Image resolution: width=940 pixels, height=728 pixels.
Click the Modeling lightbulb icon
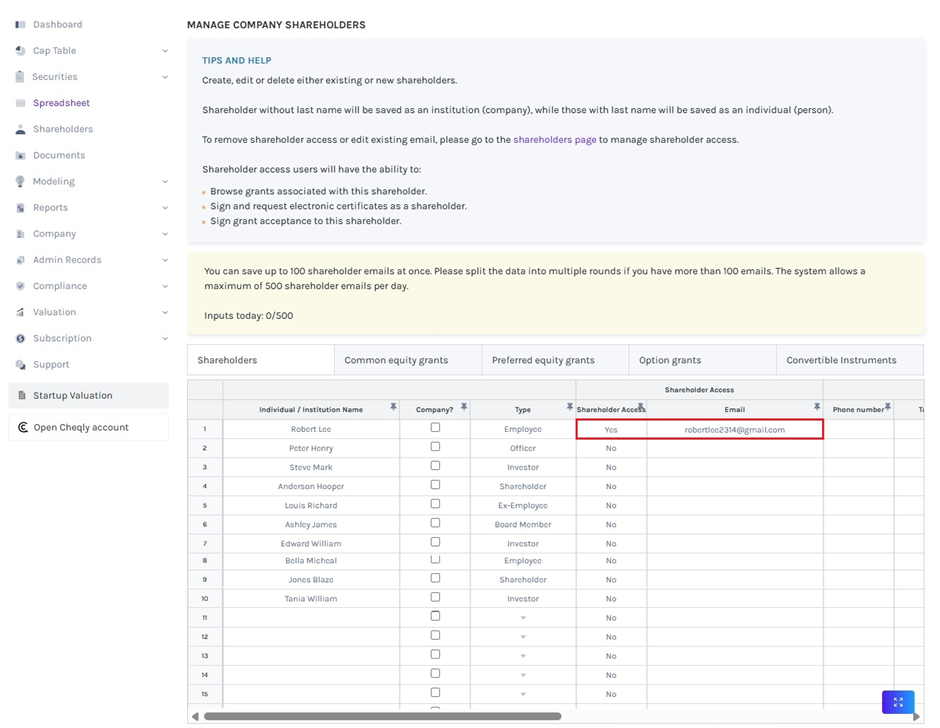21,182
